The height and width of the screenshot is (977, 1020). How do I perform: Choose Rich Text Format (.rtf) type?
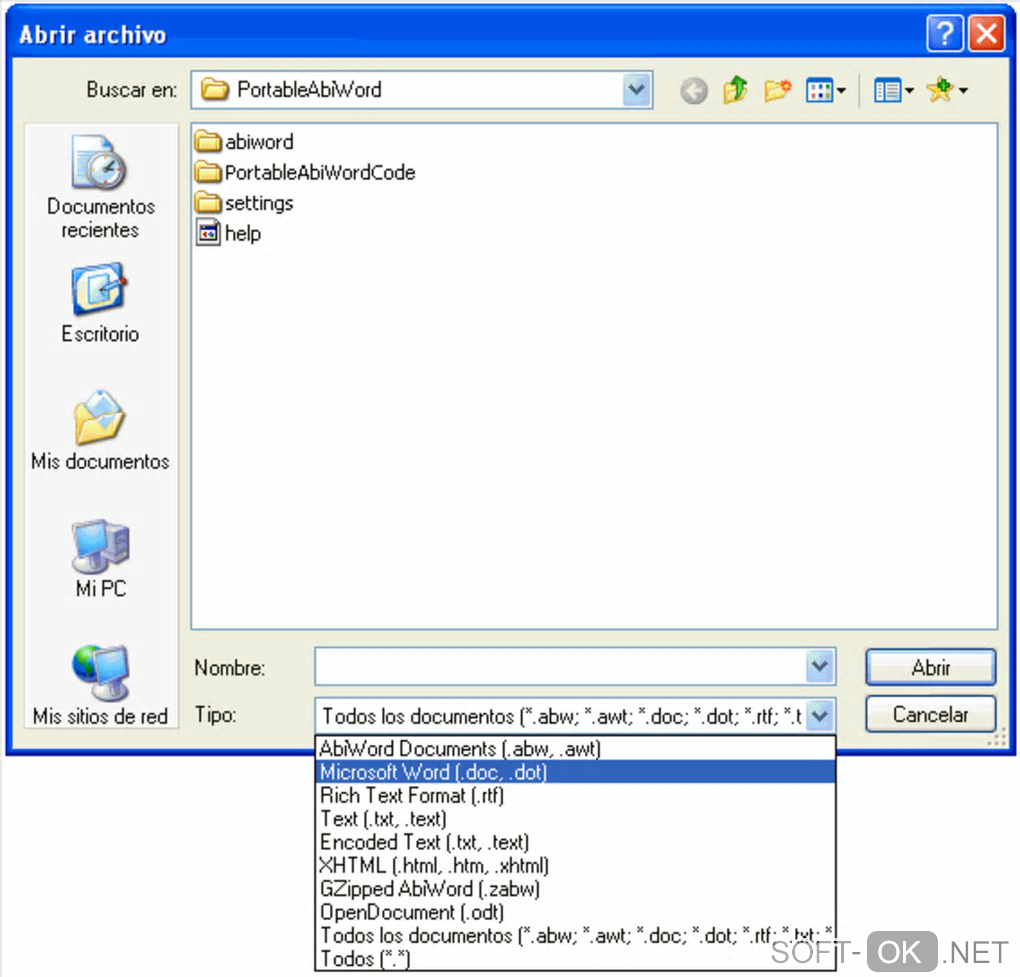[x=575, y=796]
